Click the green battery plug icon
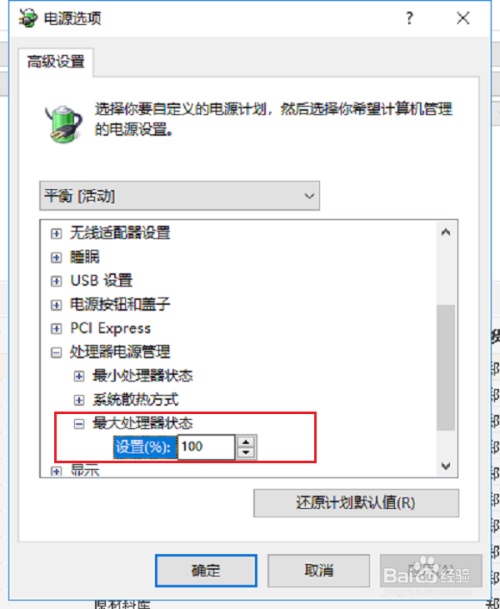This screenshot has height=609, width=500. pos(63,123)
